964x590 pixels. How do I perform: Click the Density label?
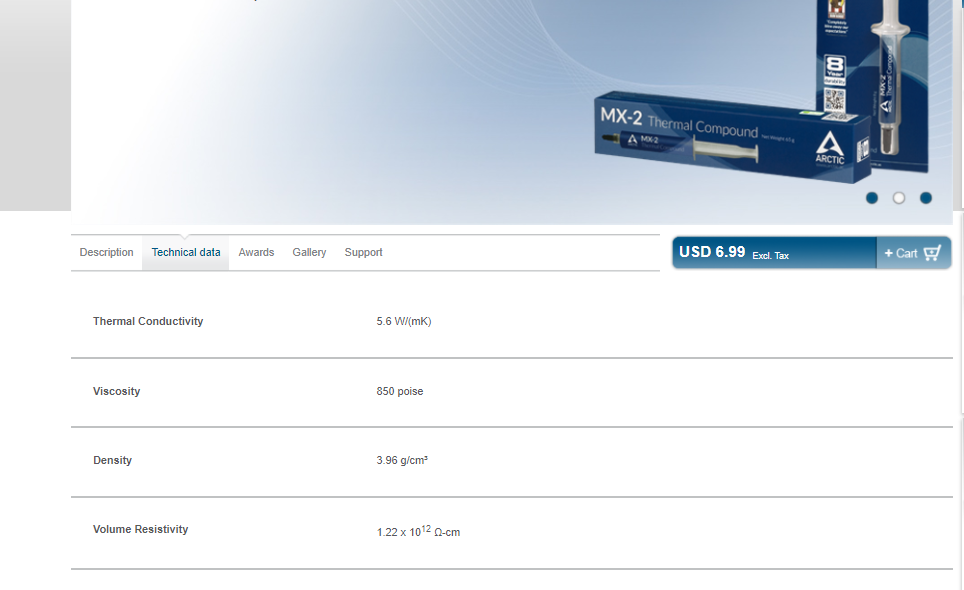point(112,460)
